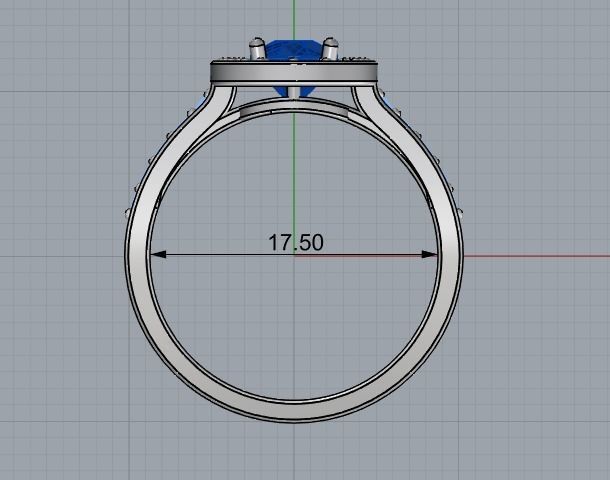Click the dimension line's left arrowhead
This screenshot has width=610, height=480.
(x=158, y=255)
